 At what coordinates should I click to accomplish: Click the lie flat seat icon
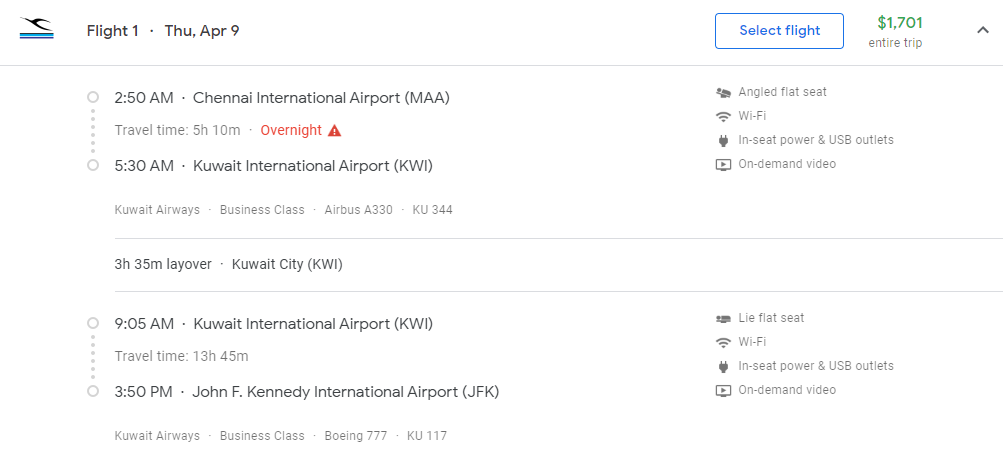[x=723, y=318]
